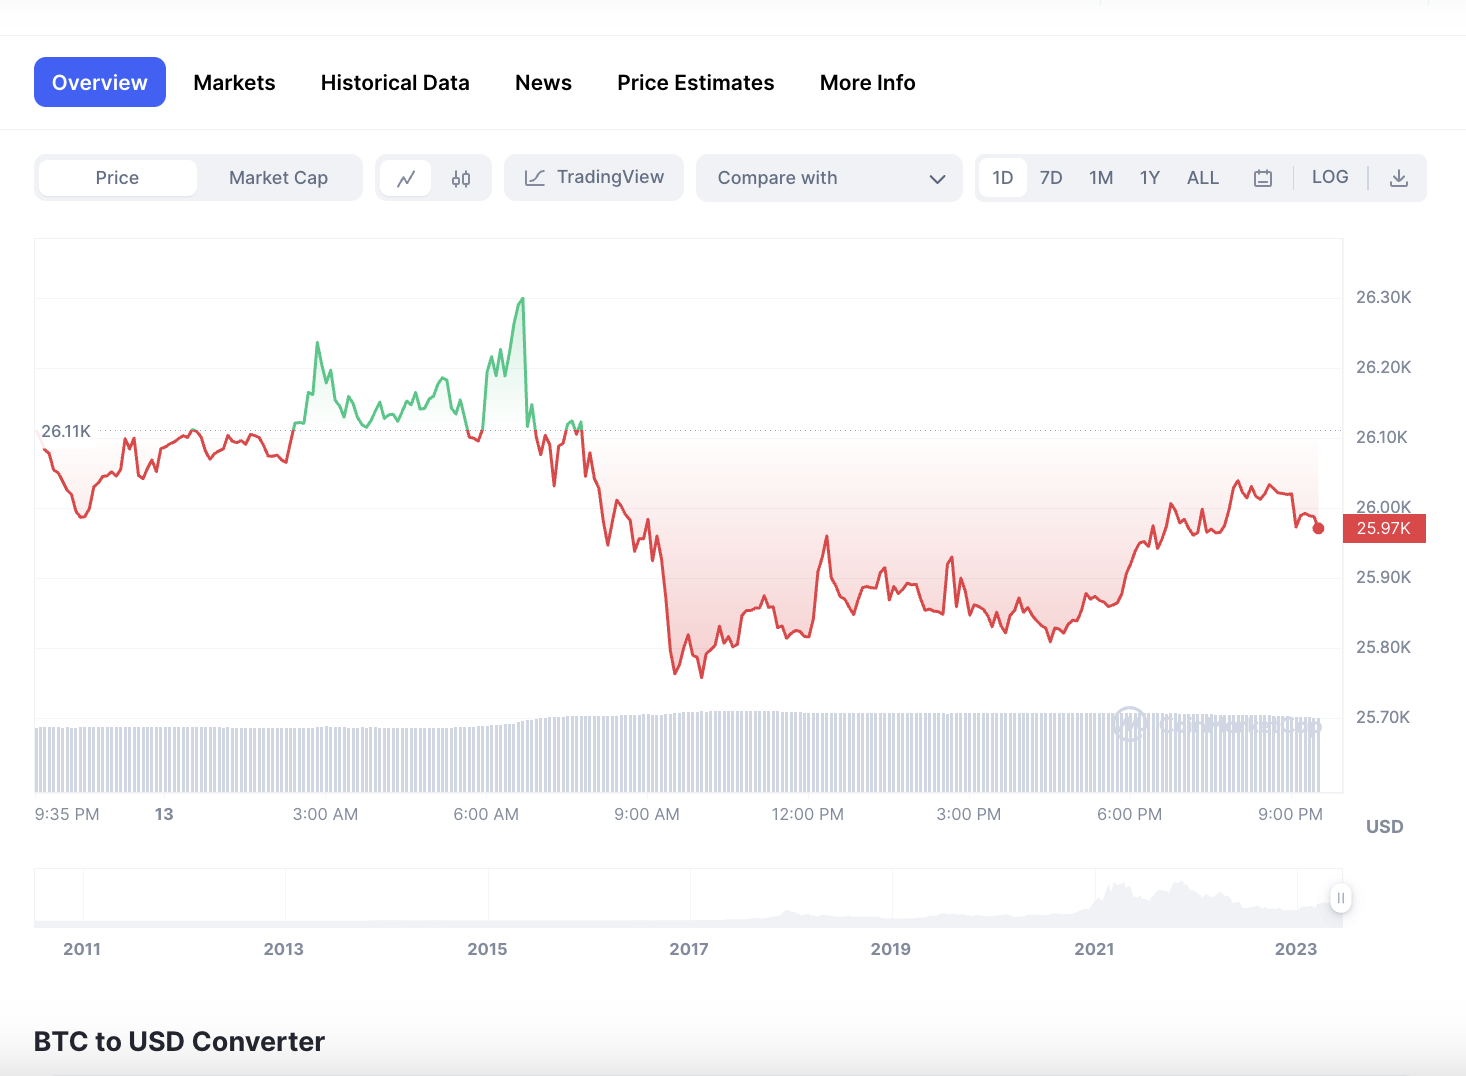Click the 7D range button
This screenshot has width=1466, height=1076.
tap(1051, 177)
